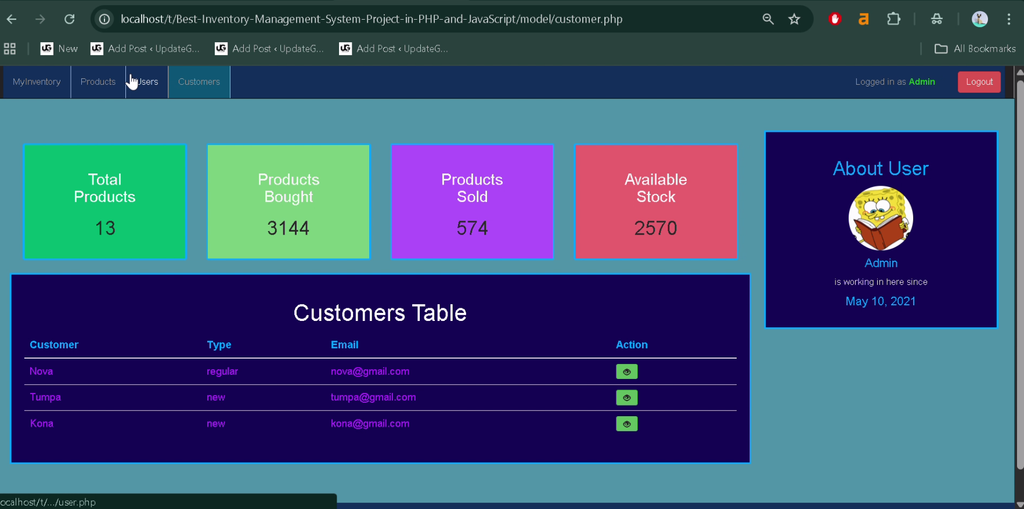The width and height of the screenshot is (1024, 509).
Task: Open Chrome three-dot menu
Action: pos(1010,19)
